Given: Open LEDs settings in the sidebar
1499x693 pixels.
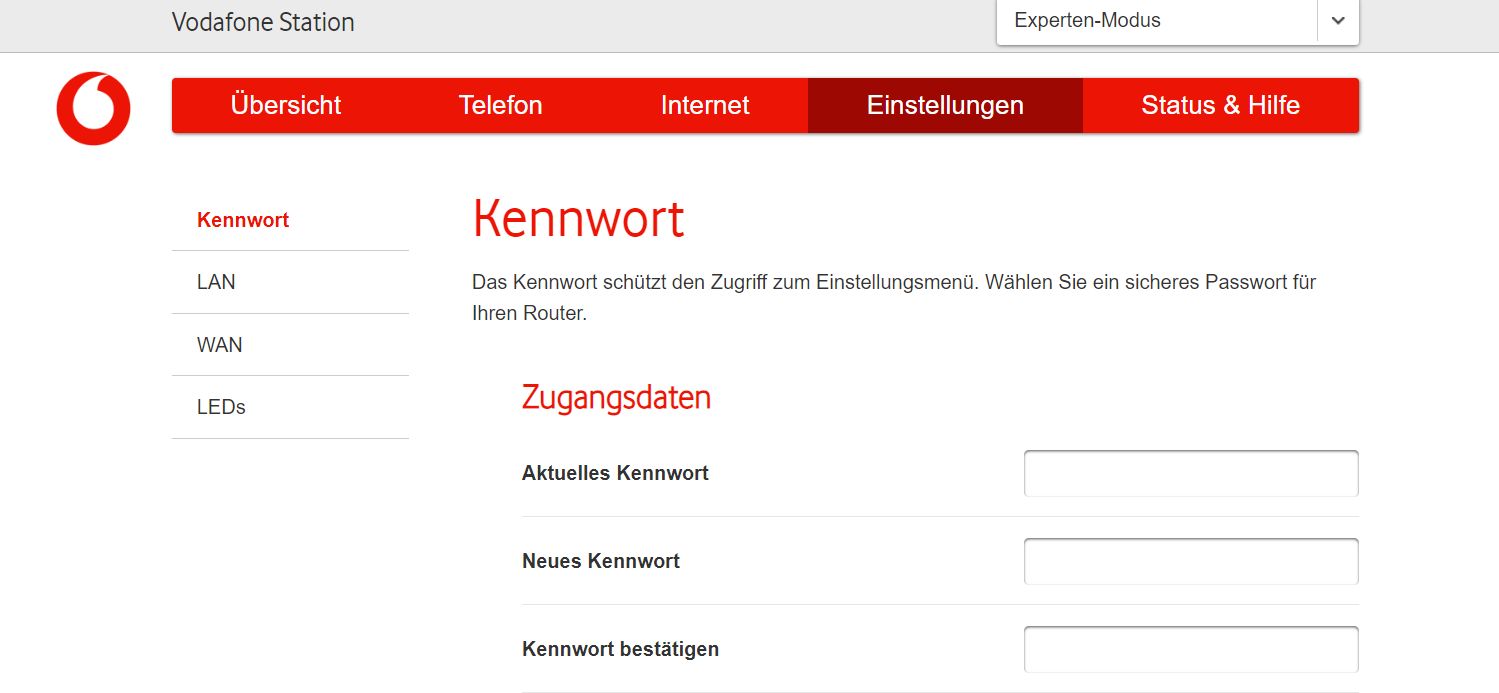Looking at the screenshot, I should (290, 407).
